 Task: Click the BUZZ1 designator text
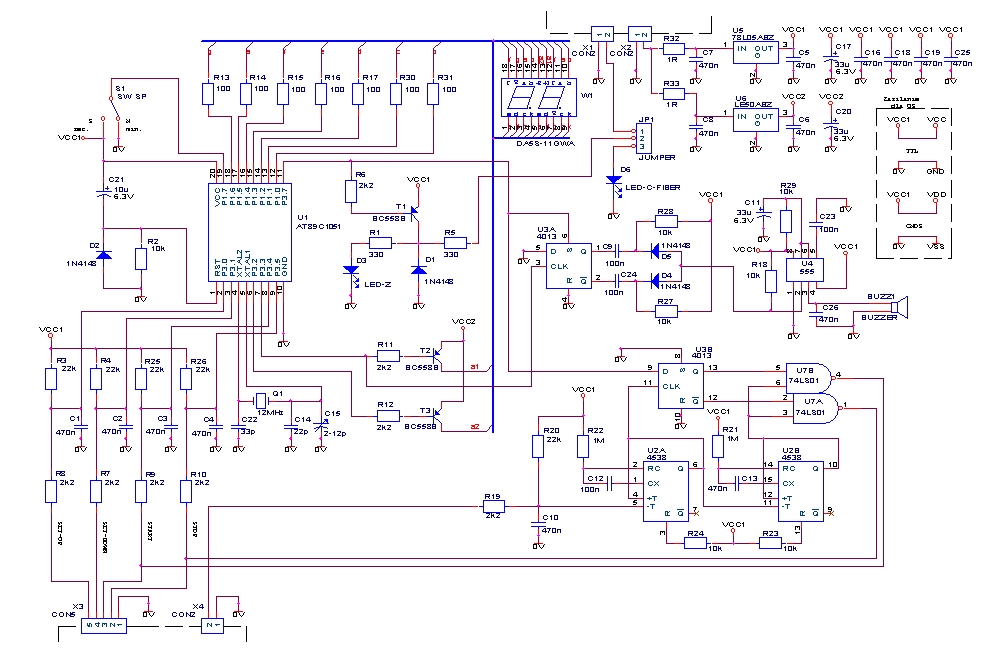[x=881, y=296]
